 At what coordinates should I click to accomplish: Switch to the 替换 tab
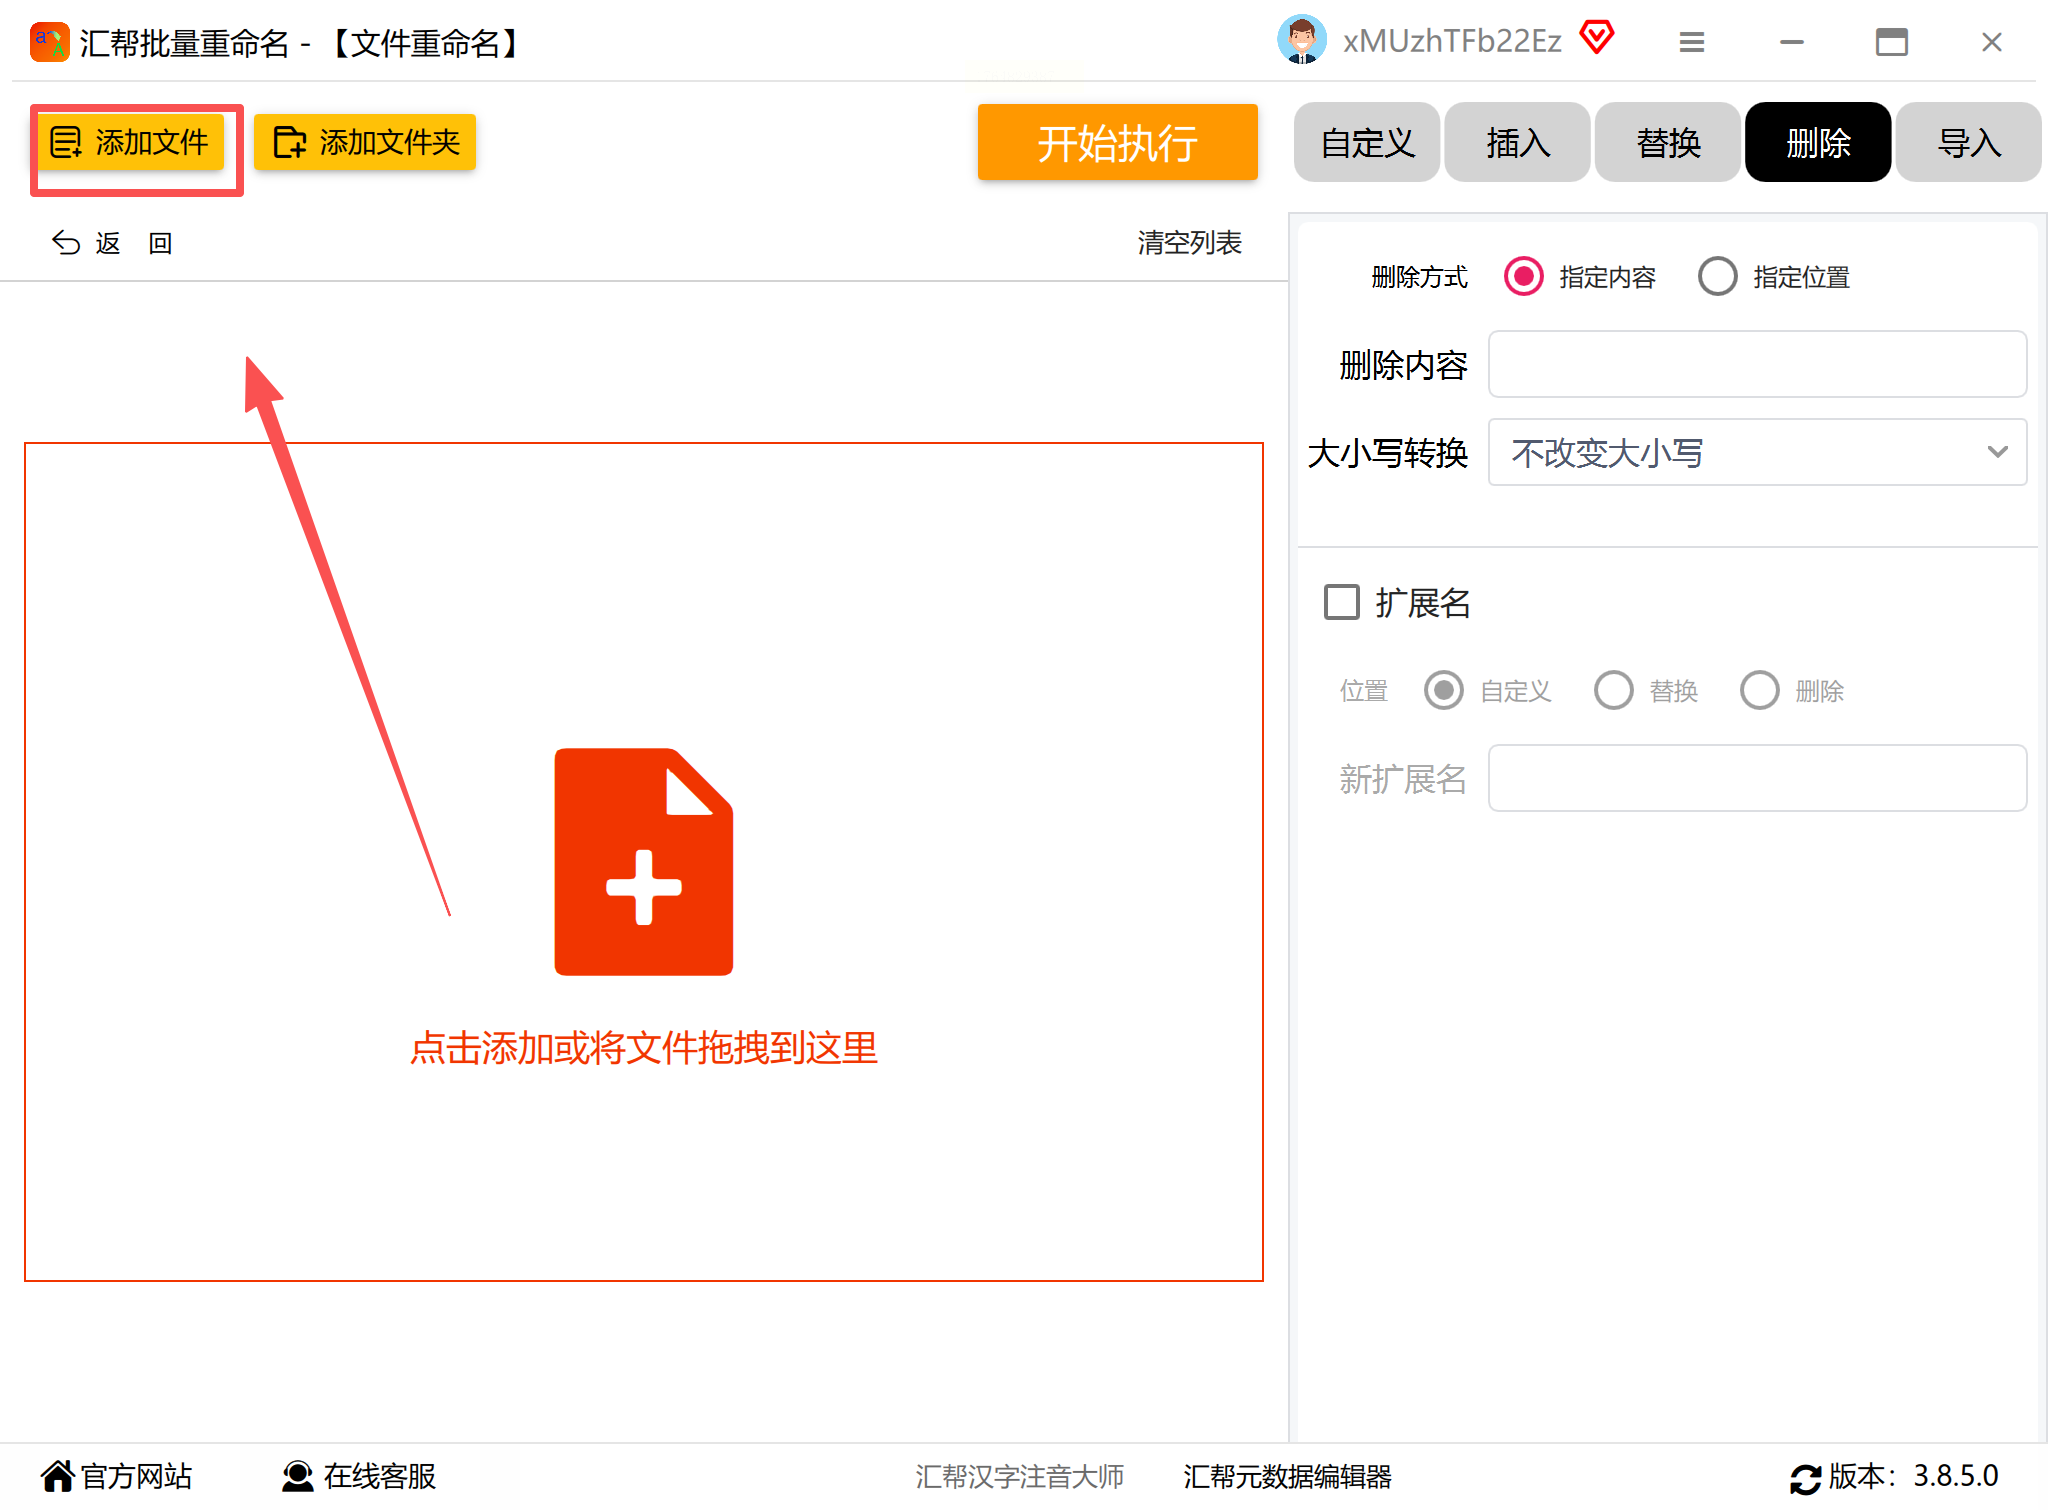1667,143
